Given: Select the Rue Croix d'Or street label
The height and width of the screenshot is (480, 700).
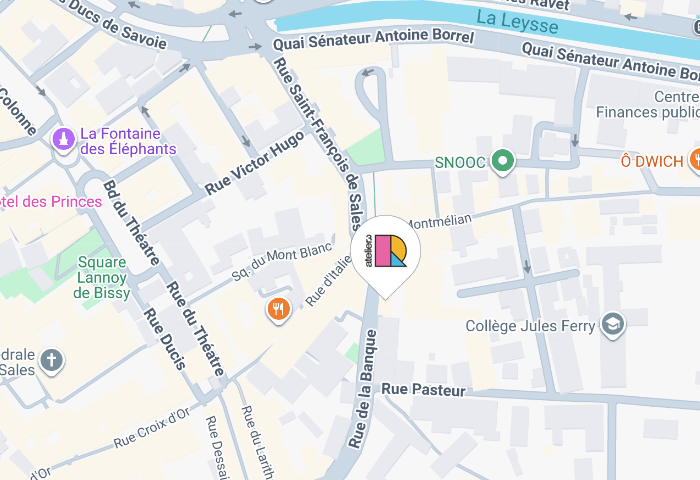Looking at the screenshot, I should [152, 428].
